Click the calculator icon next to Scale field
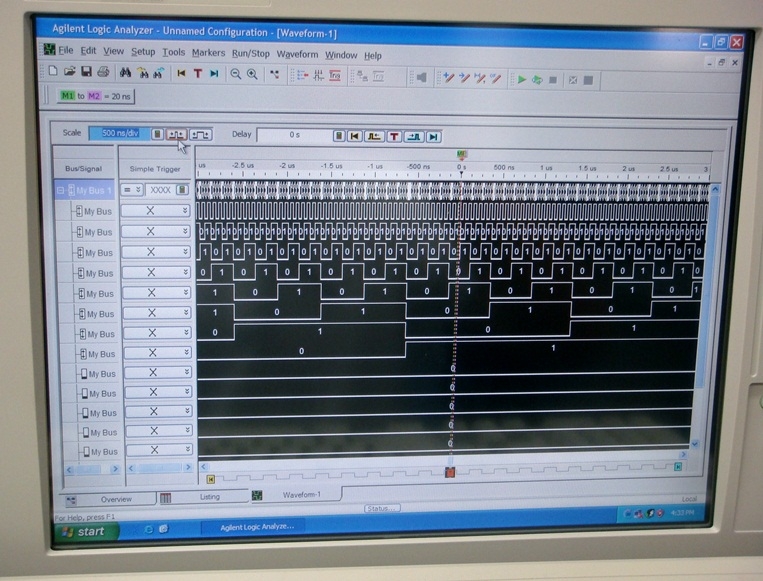This screenshot has height=581, width=763. [x=157, y=134]
